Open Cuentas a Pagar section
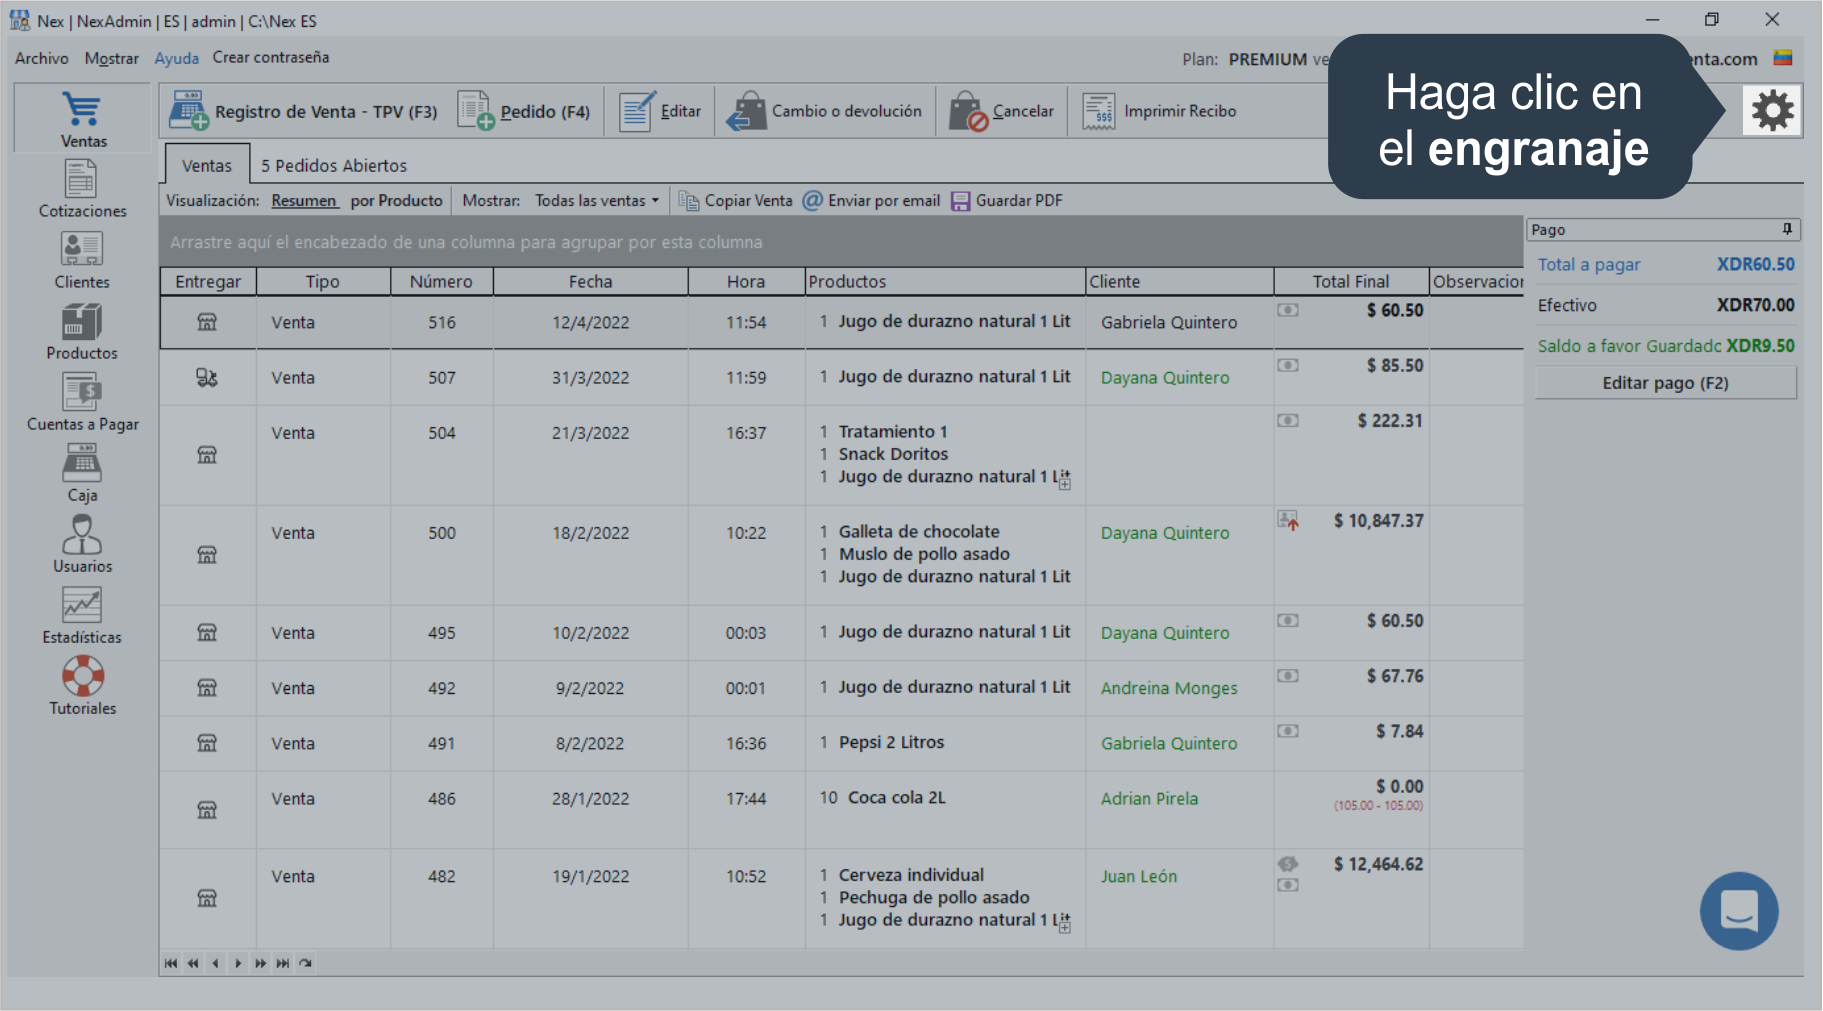The height and width of the screenshot is (1011, 1823). click(x=82, y=403)
